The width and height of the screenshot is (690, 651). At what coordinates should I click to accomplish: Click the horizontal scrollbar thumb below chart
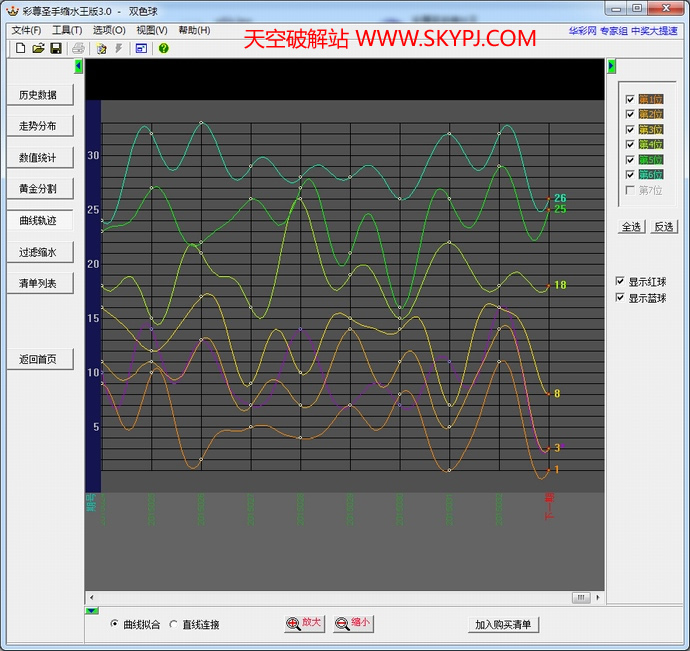pyautogui.click(x=580, y=597)
